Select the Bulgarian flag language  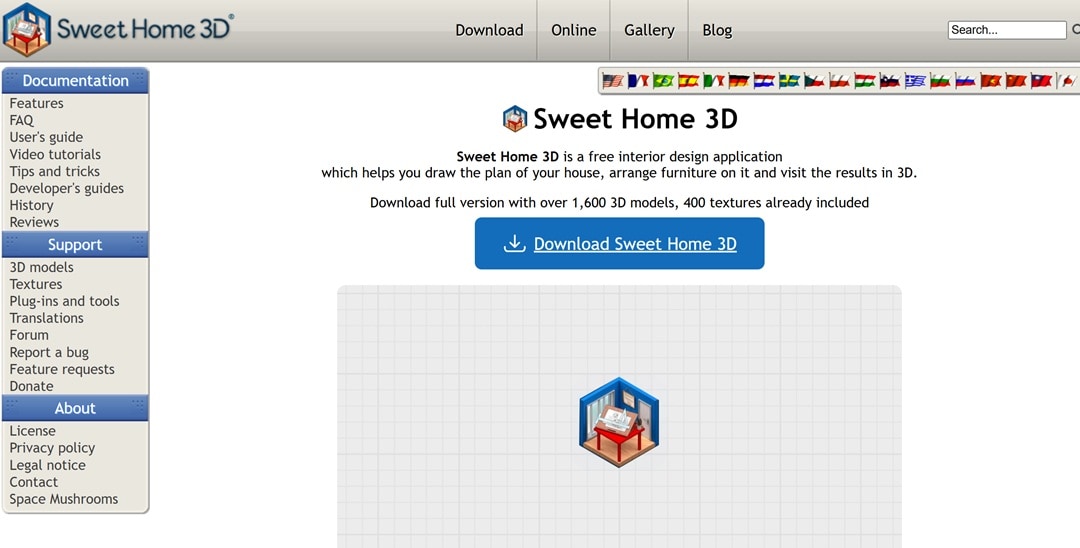(x=940, y=81)
